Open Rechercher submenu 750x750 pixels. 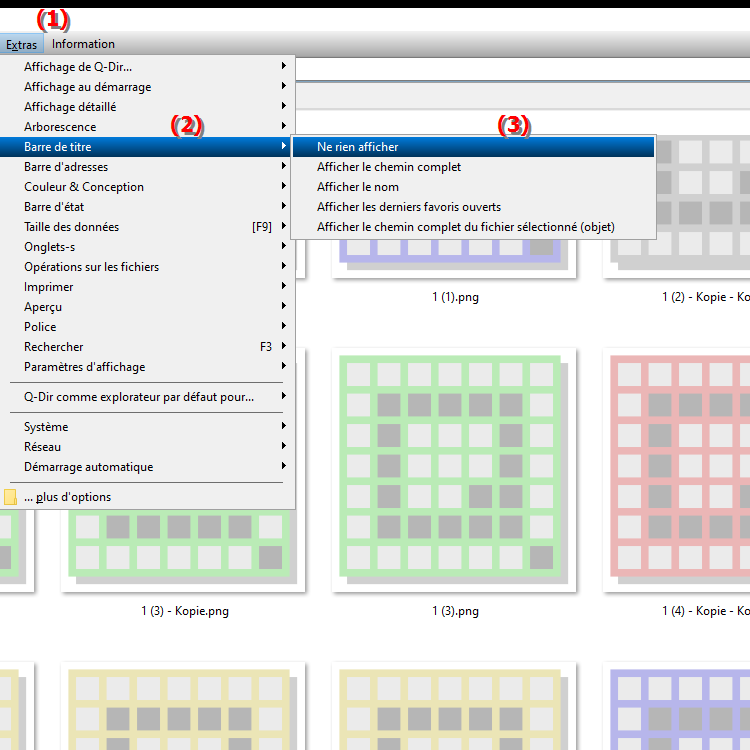[x=147, y=347]
